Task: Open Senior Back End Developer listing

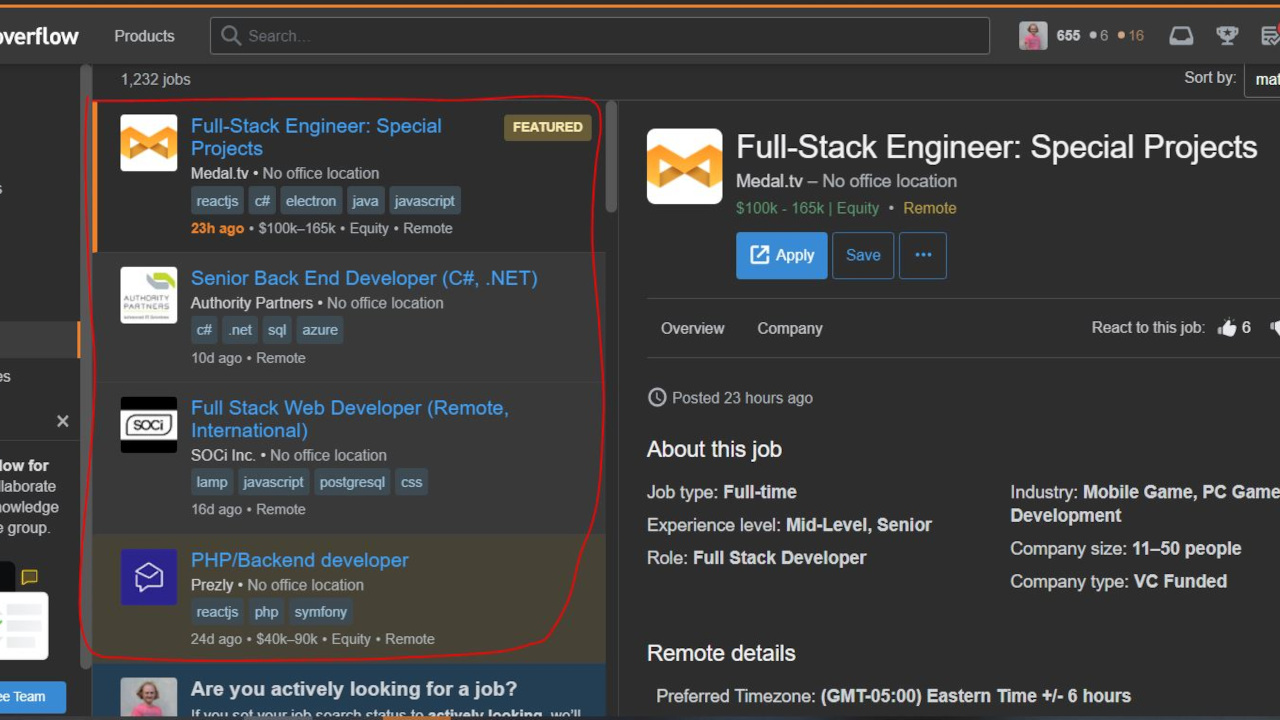Action: coord(364,278)
